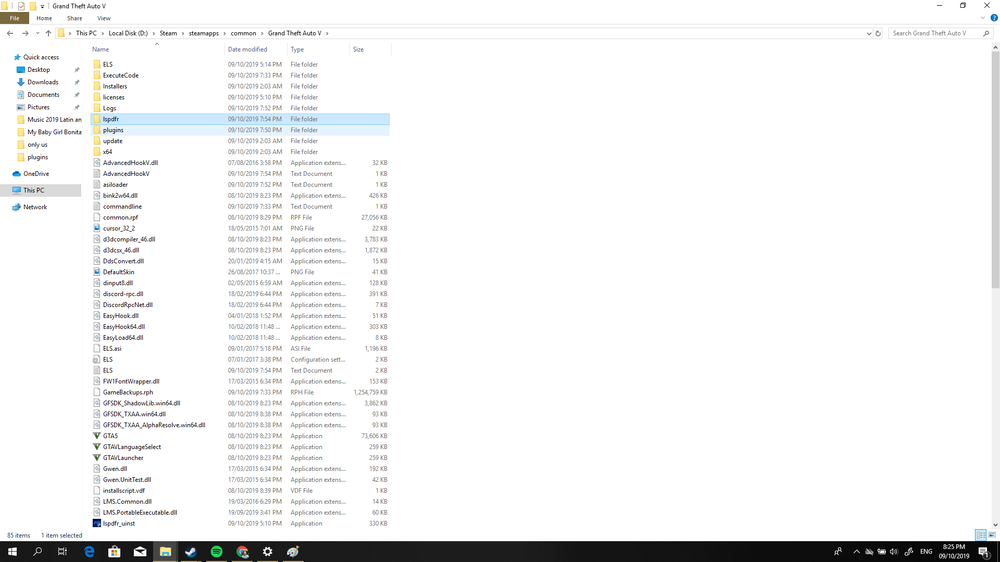Image resolution: width=1000 pixels, height=562 pixels.
Task: Open Documents in the navigation pane
Action: pos(43,94)
